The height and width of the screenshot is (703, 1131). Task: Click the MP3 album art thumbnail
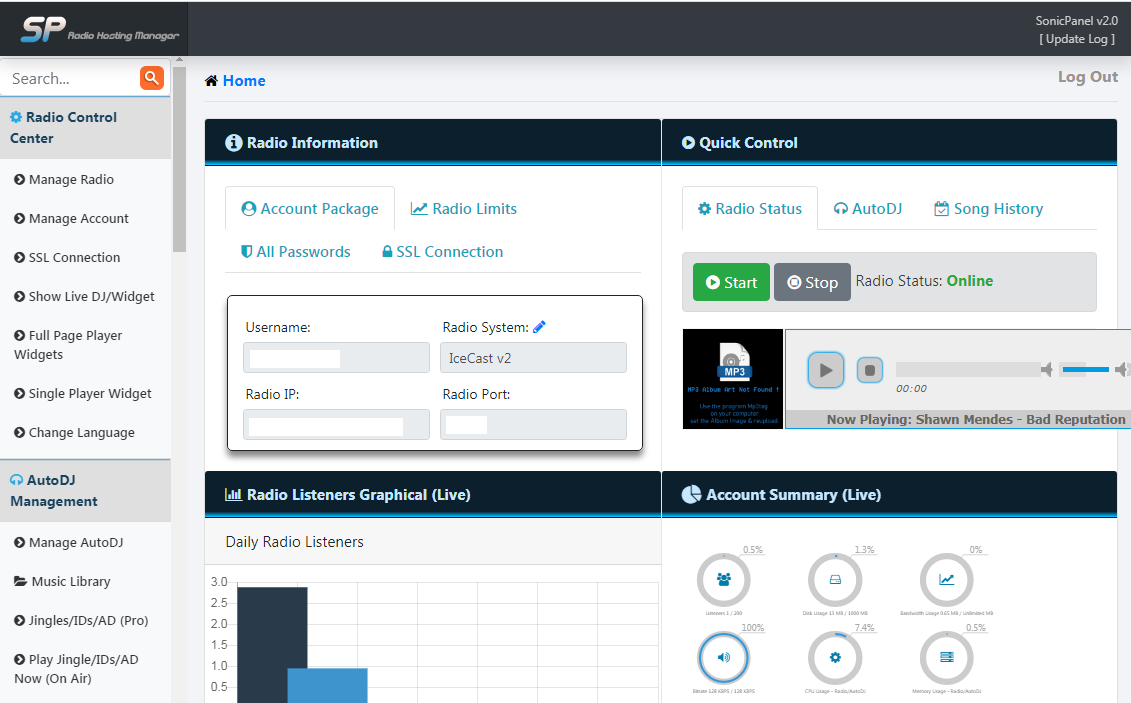(x=733, y=379)
